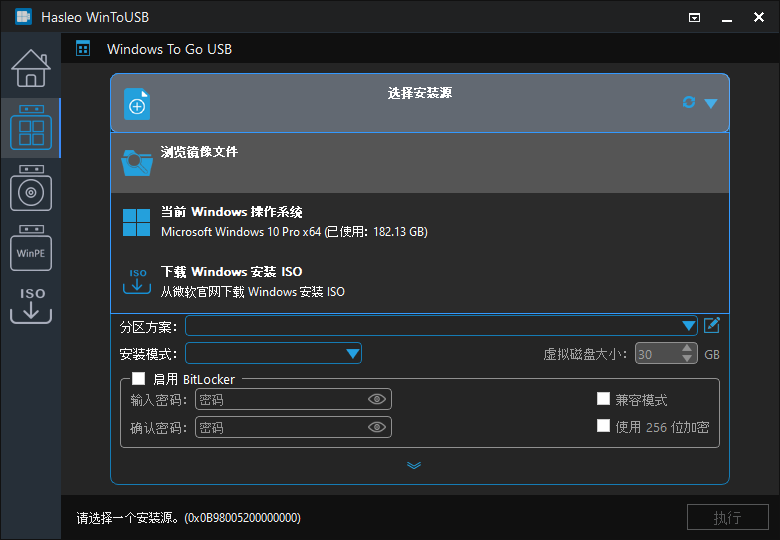Expand more options with the double chevron
780x540 pixels.
414,465
